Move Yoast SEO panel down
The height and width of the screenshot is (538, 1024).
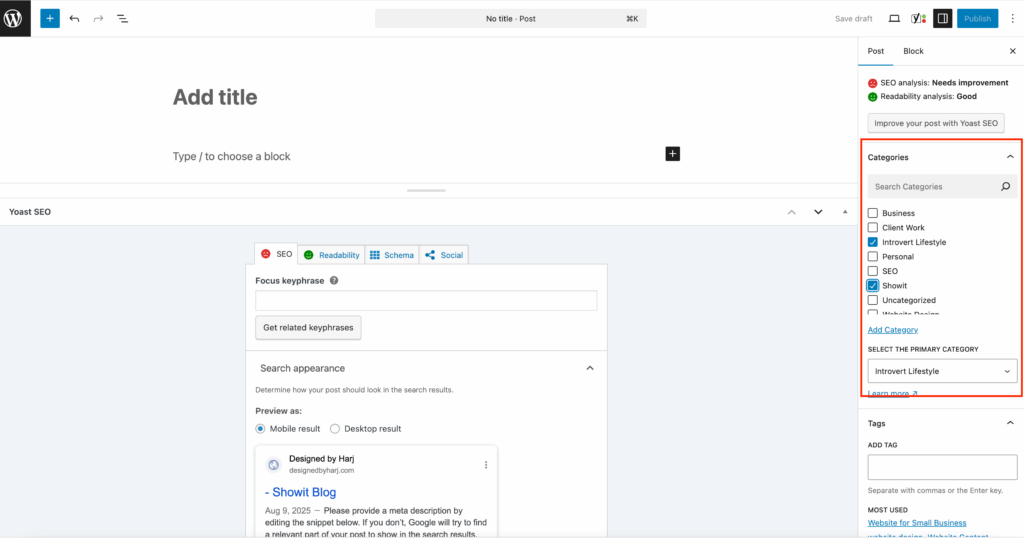coord(818,212)
